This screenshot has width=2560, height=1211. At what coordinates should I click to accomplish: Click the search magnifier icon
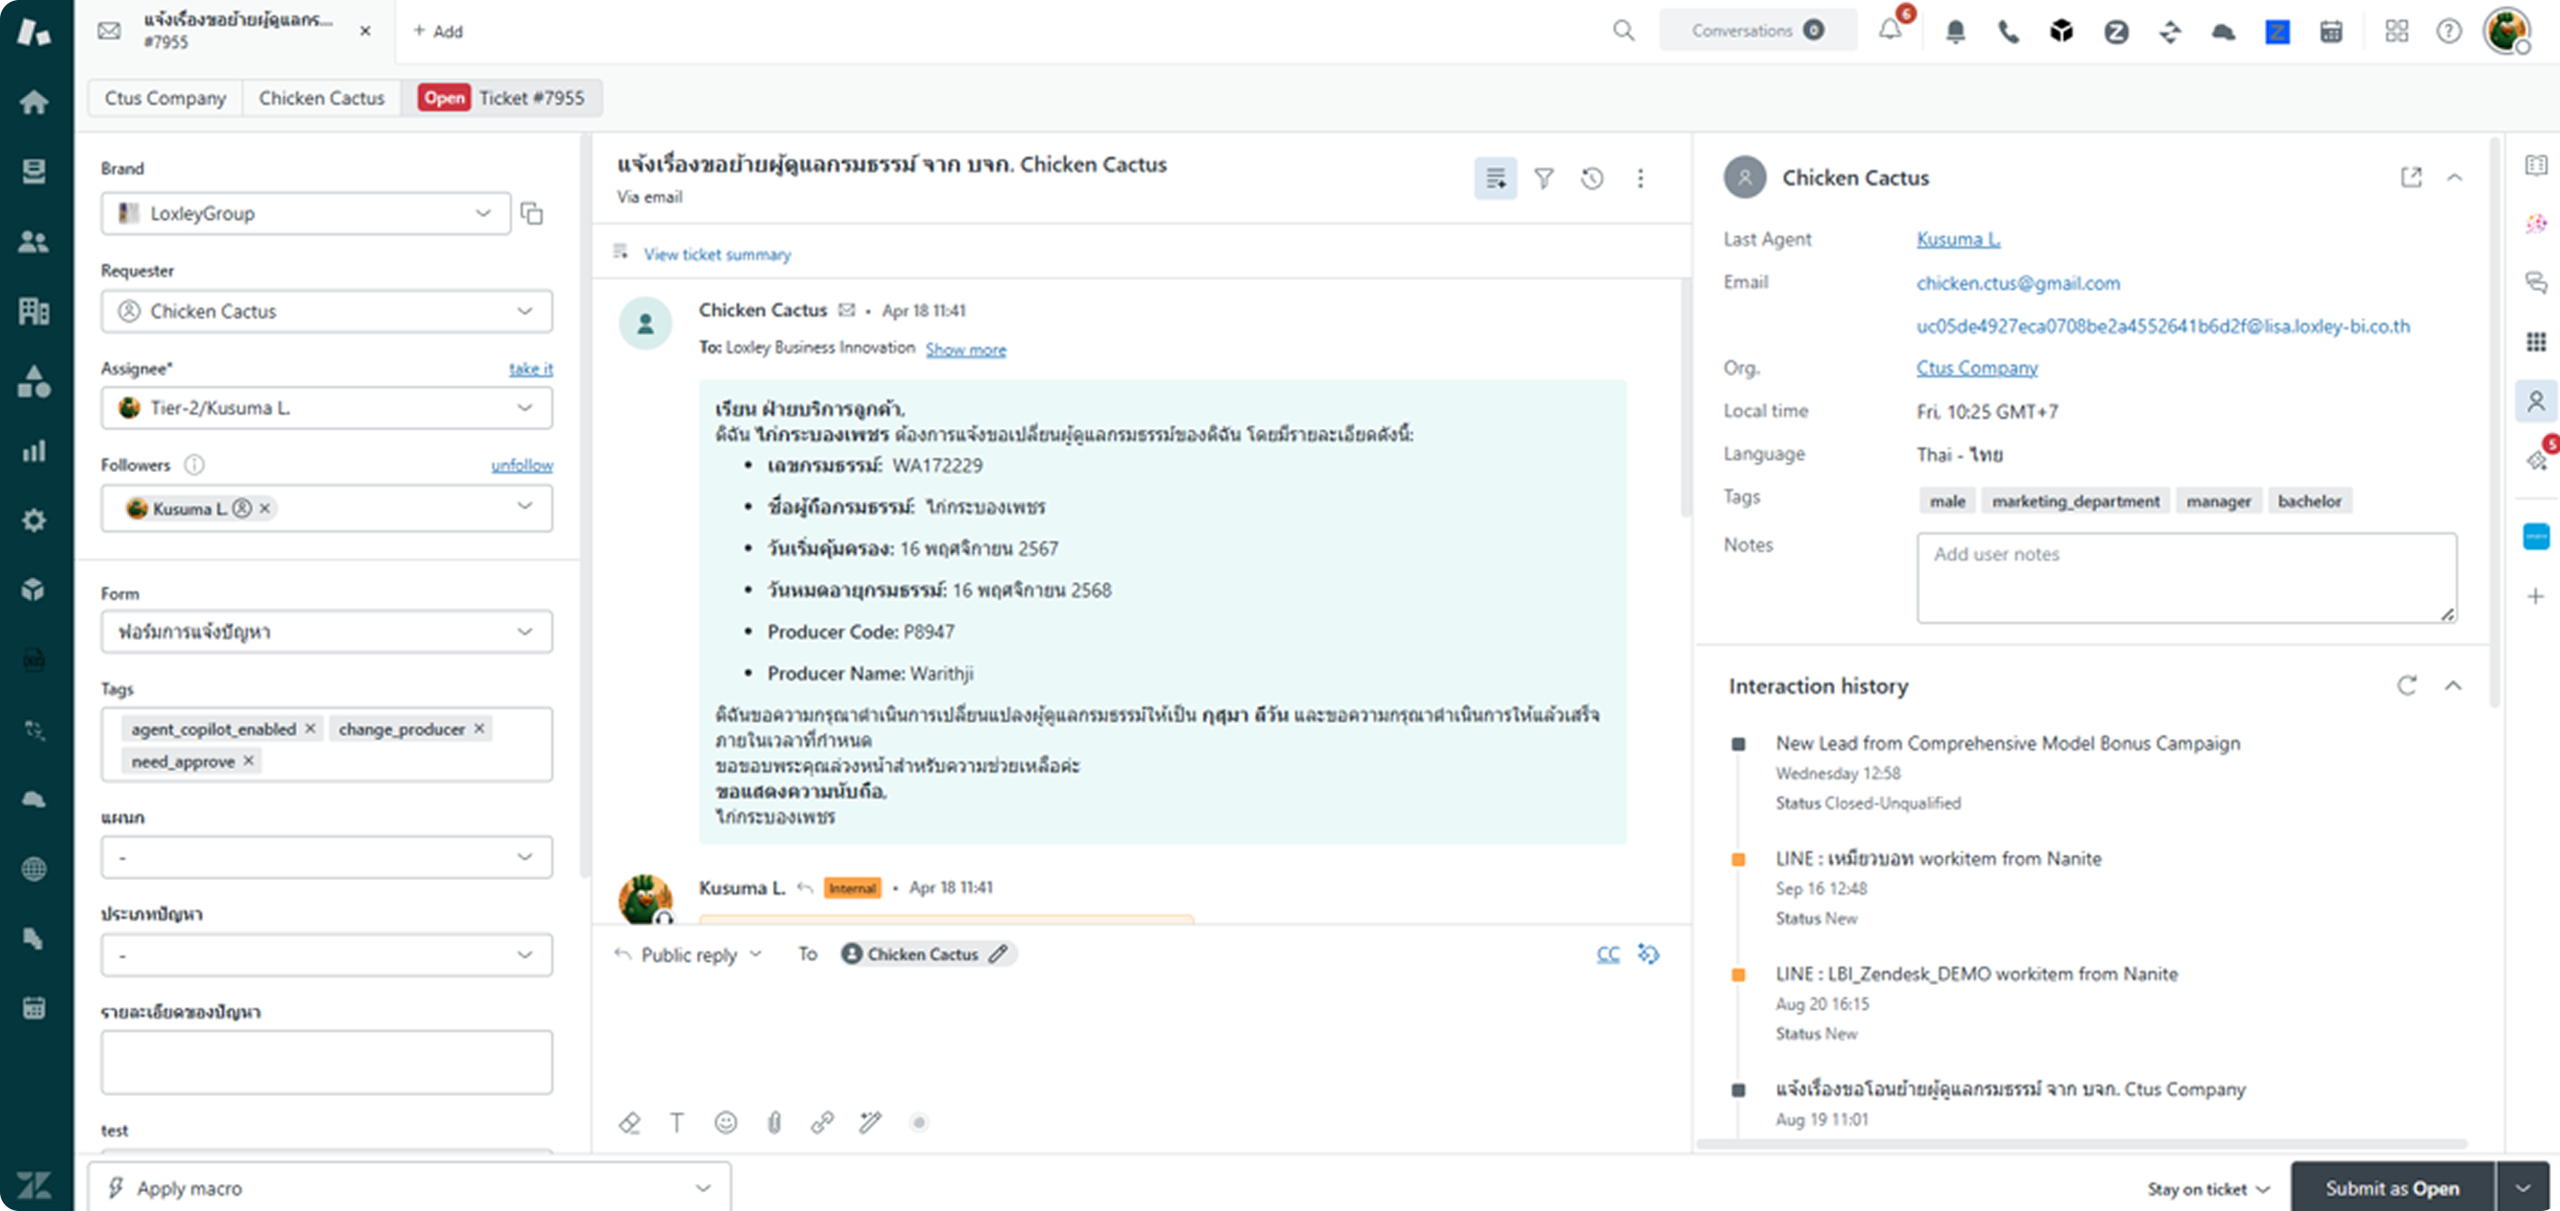point(1623,31)
